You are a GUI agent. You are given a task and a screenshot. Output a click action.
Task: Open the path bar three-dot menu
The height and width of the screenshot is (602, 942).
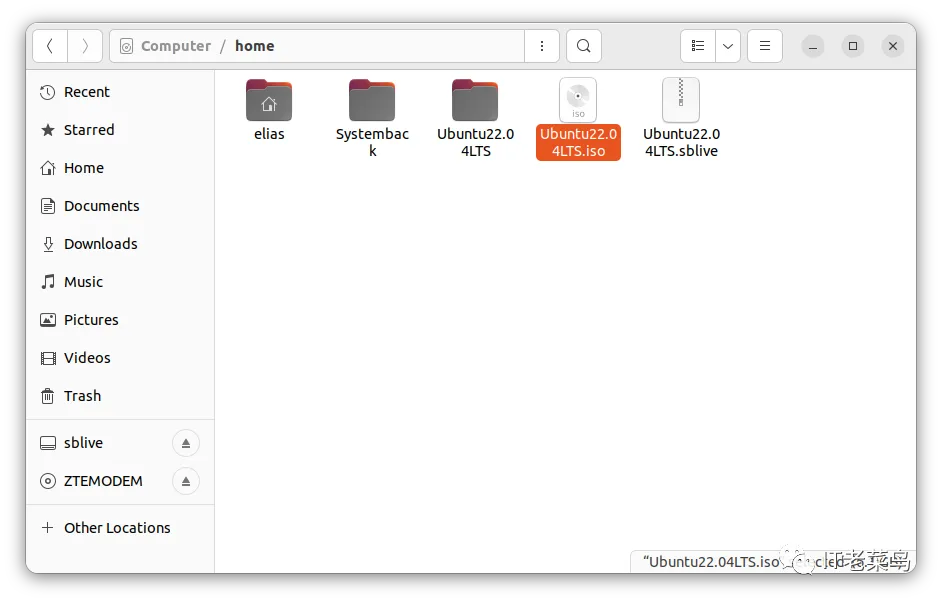[x=542, y=46]
